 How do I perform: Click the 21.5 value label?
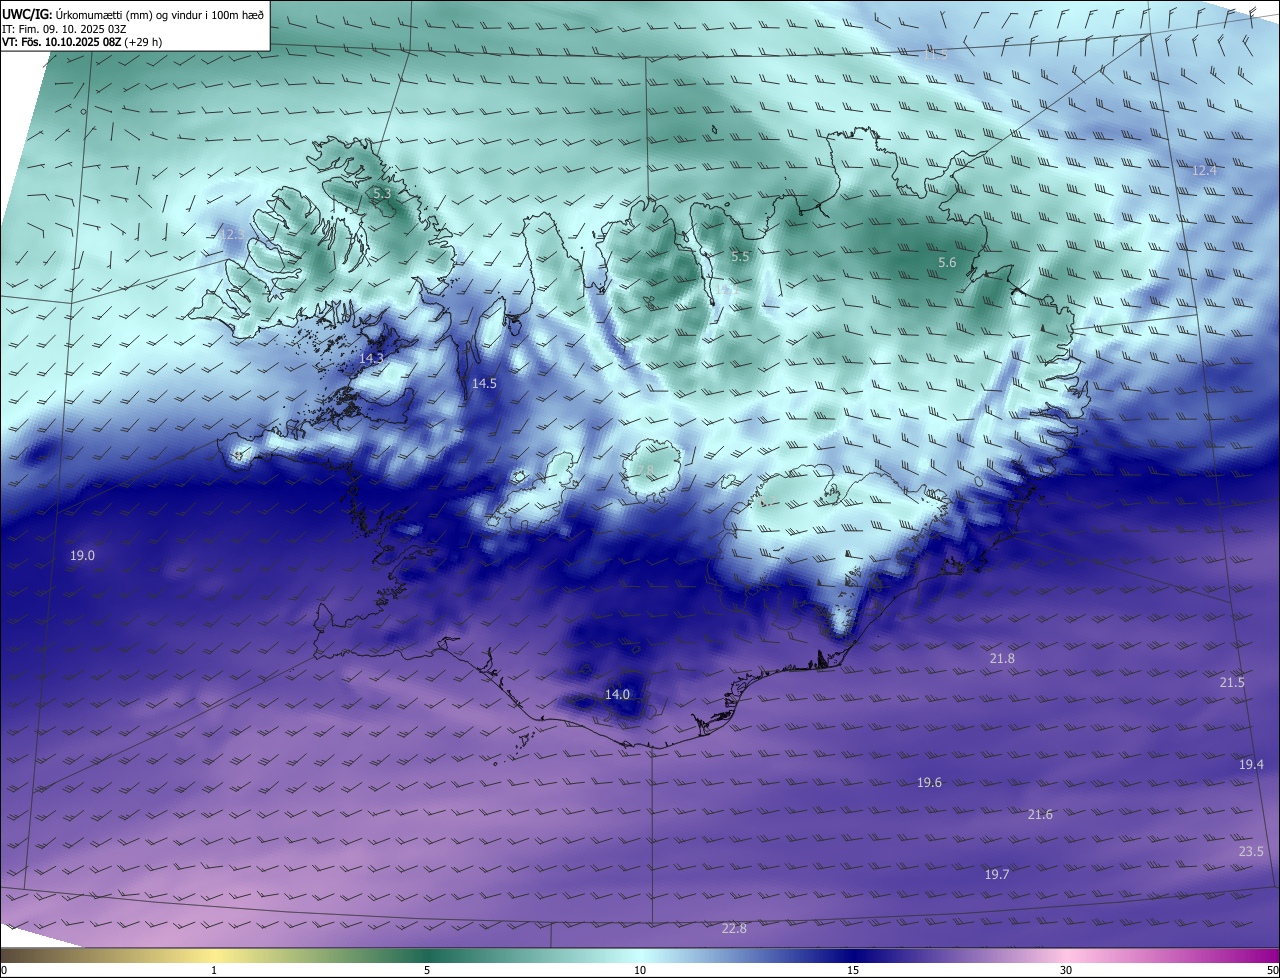click(1232, 682)
